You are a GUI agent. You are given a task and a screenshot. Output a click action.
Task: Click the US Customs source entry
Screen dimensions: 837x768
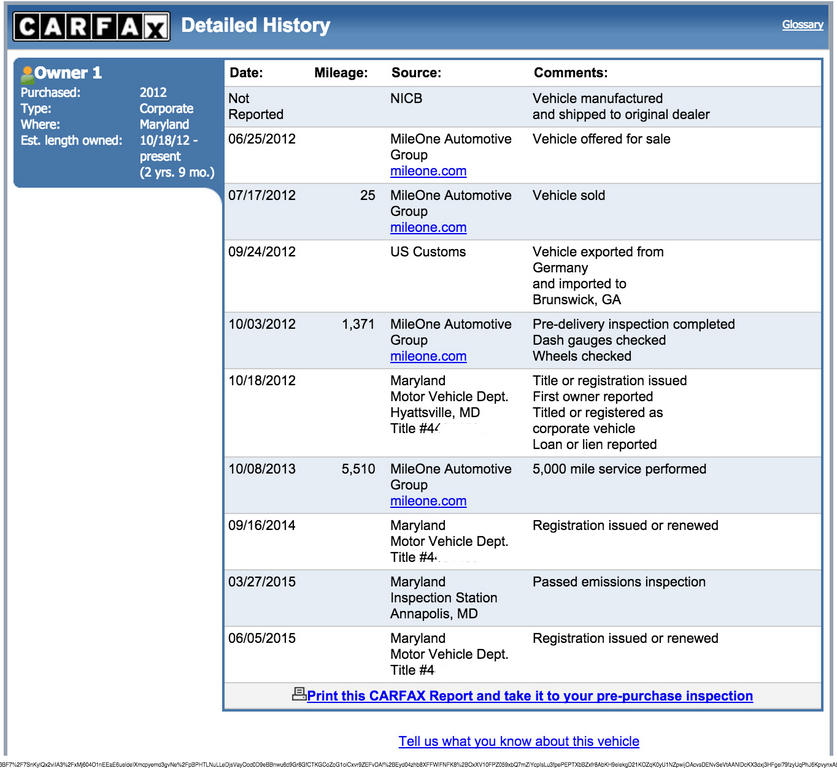pyautogui.click(x=428, y=252)
